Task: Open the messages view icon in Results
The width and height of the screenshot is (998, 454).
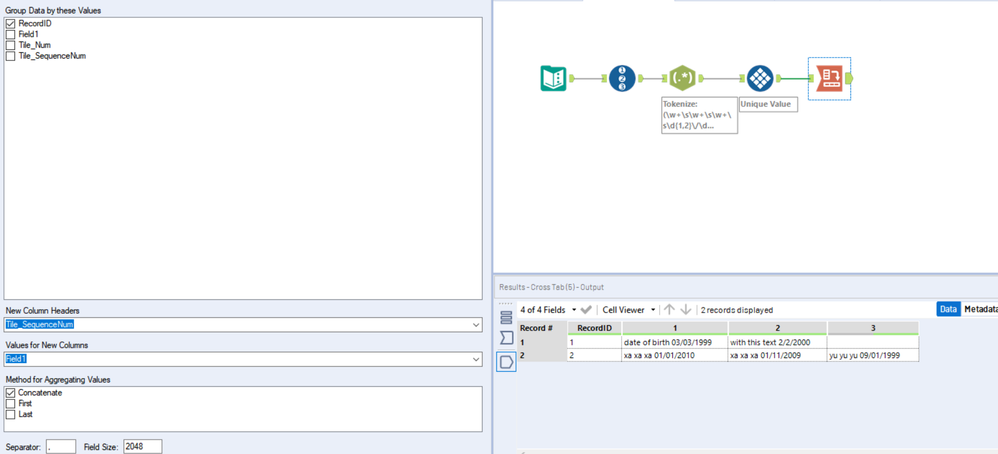Action: coord(507,317)
